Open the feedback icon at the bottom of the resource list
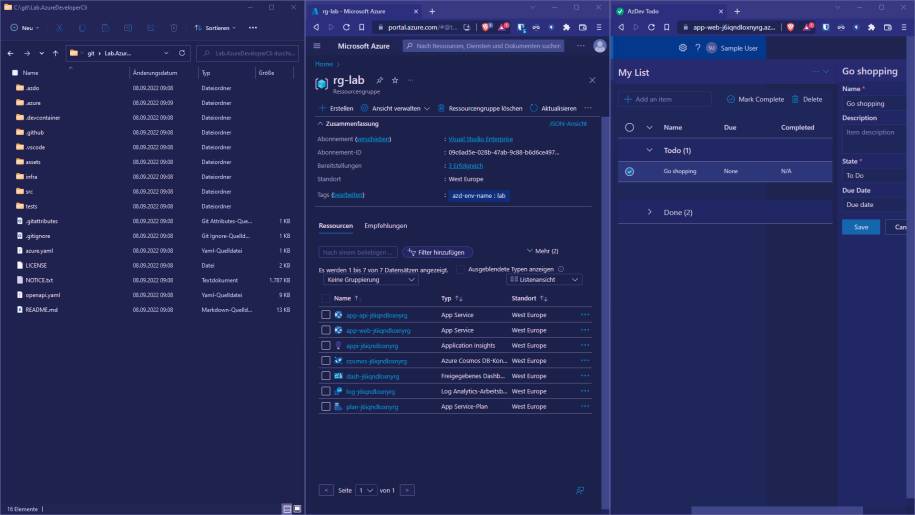Image resolution: width=915 pixels, height=515 pixels. click(580, 491)
